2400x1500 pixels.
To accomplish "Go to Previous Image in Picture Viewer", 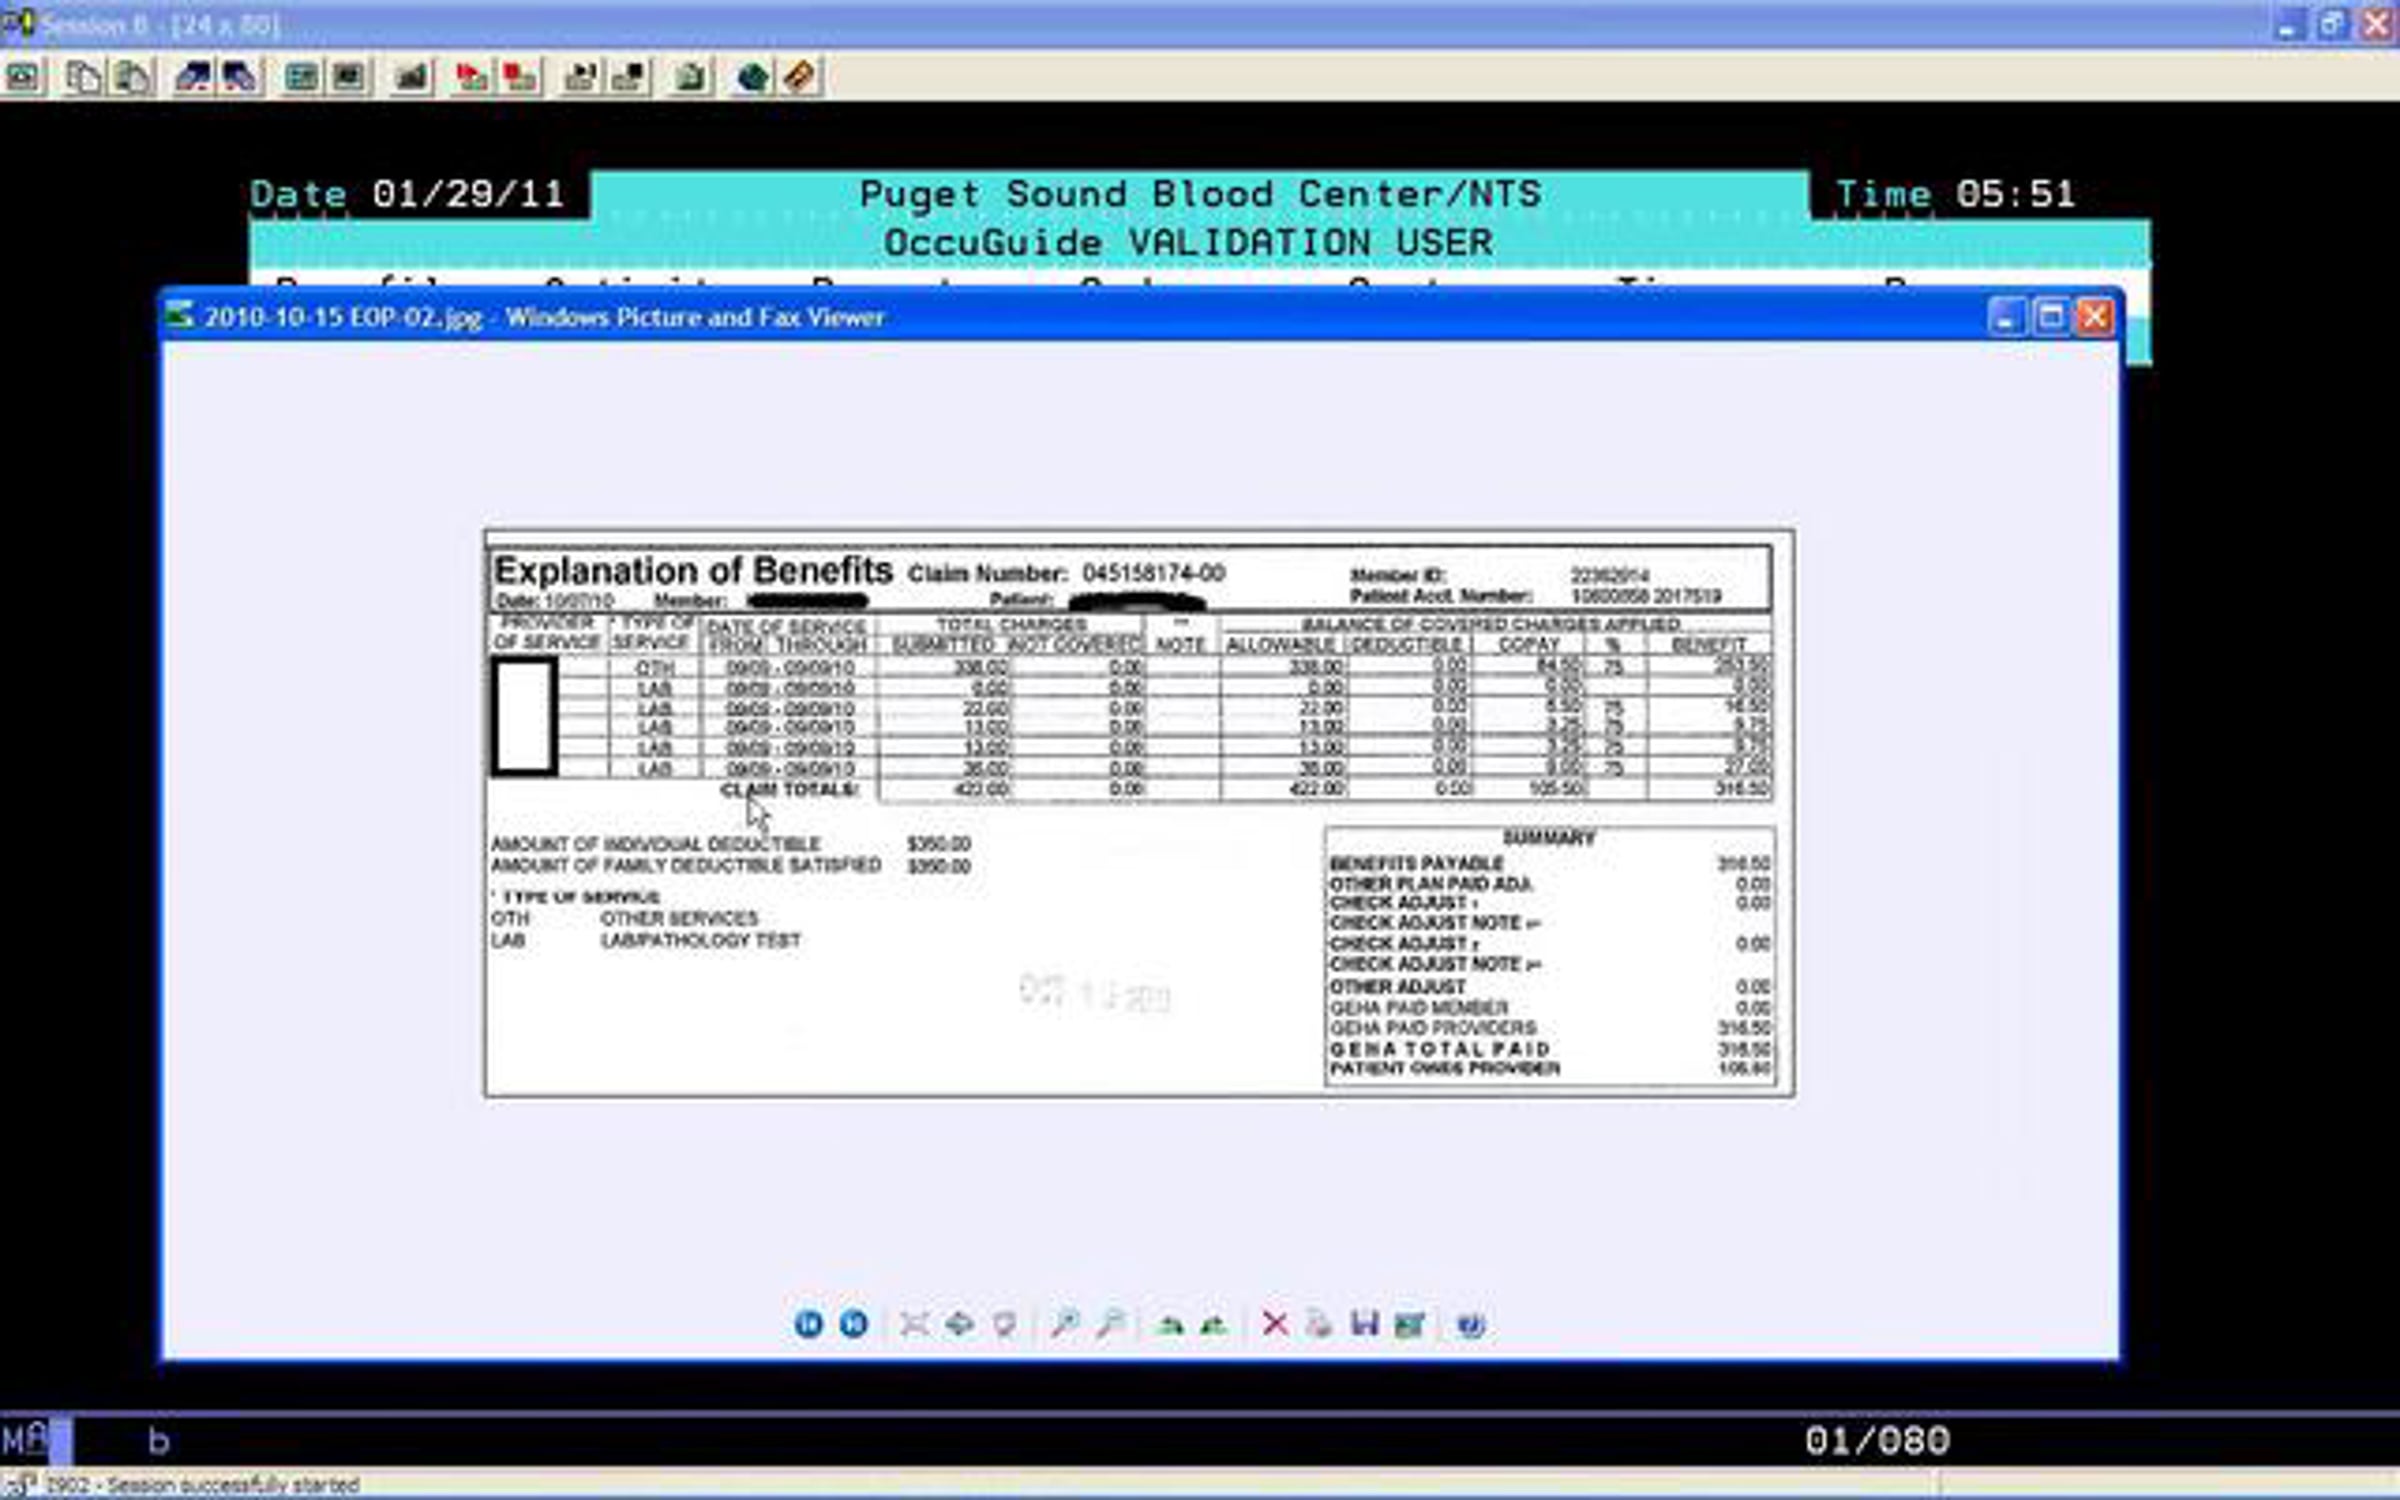I will coord(808,1324).
